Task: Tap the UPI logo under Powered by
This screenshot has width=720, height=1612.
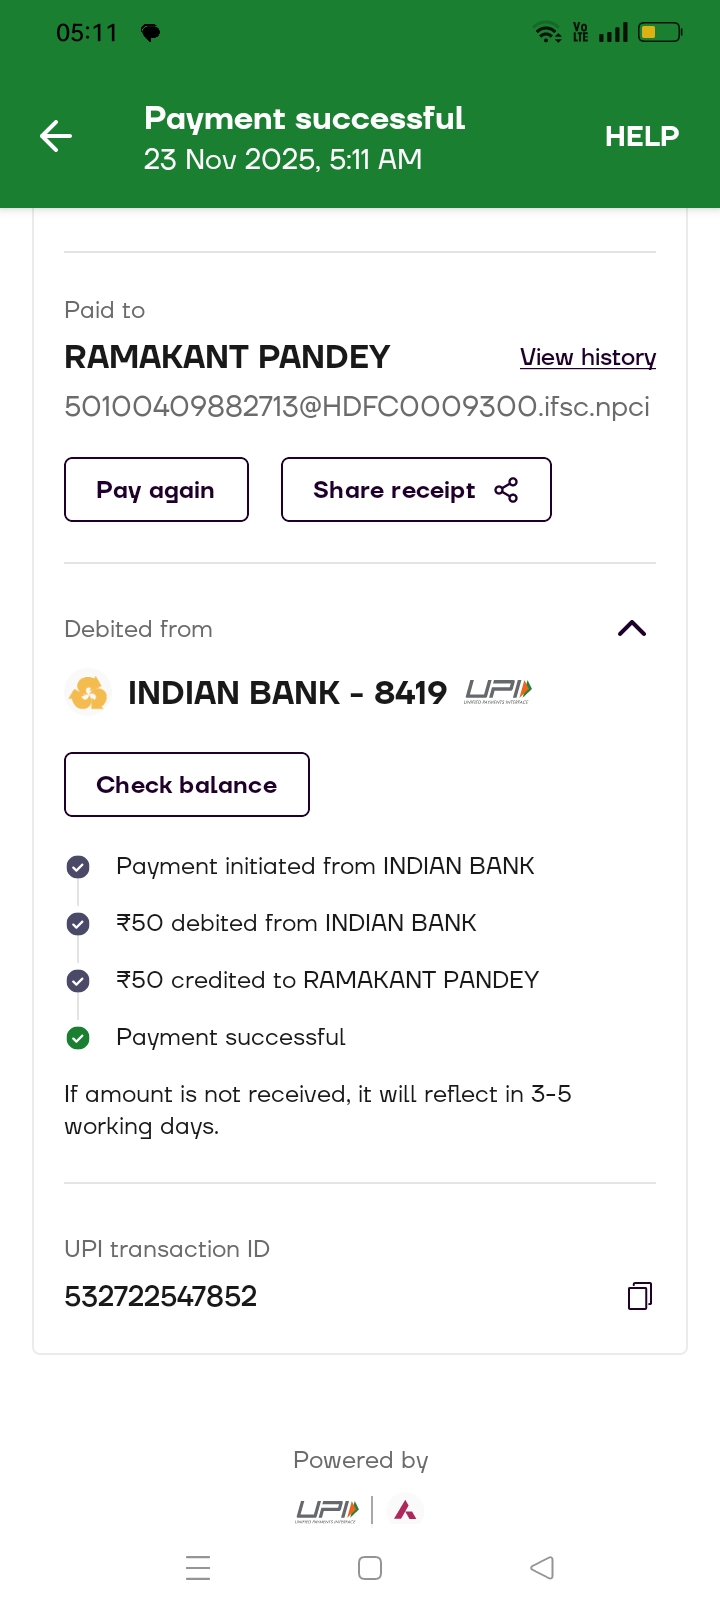Action: tap(327, 1510)
